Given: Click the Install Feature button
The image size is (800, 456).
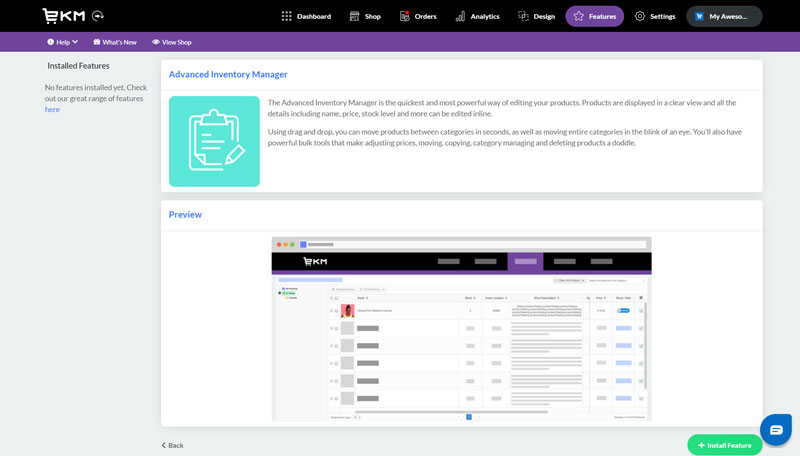Looking at the screenshot, I should (724, 445).
